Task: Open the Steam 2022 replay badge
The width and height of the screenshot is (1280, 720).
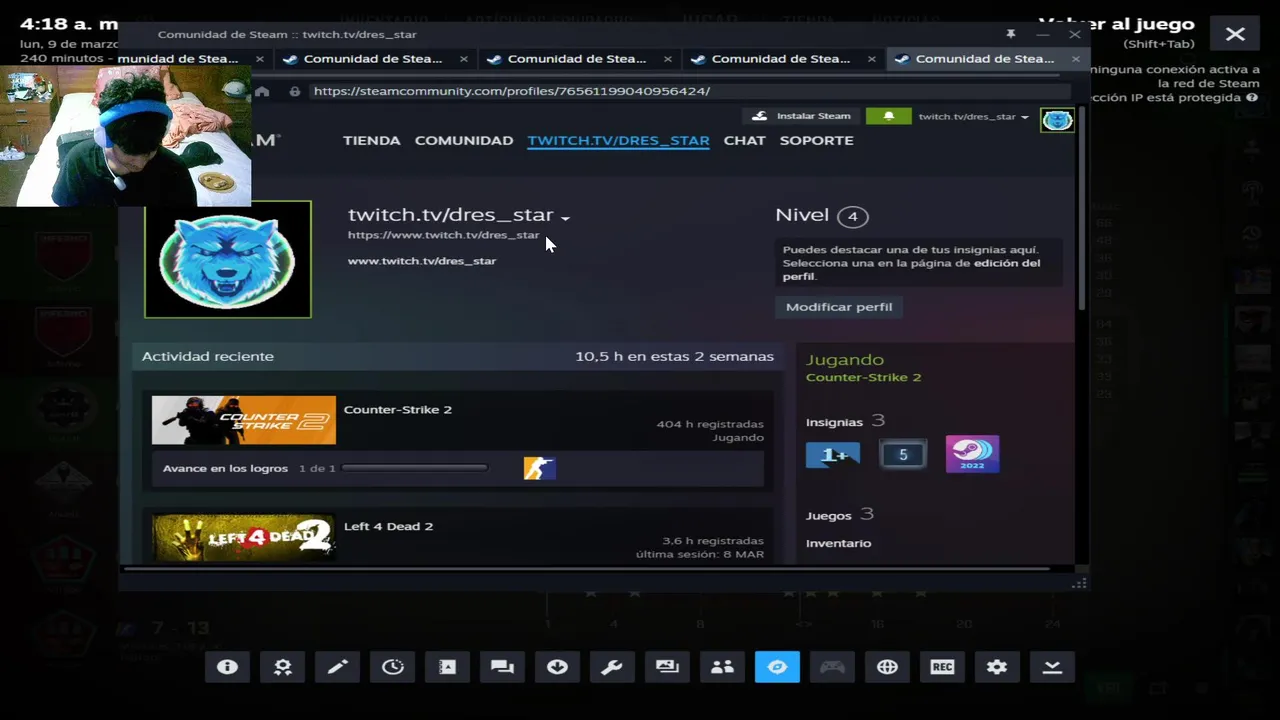Action: tap(972, 455)
